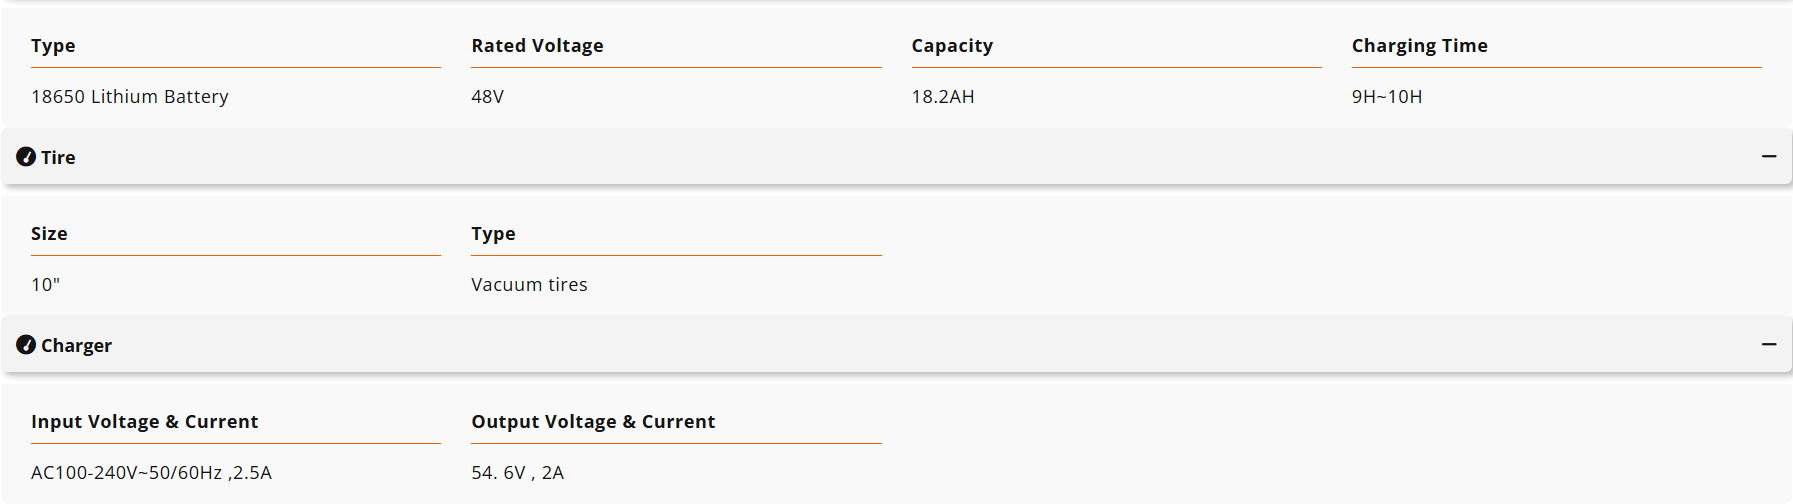Click the Charging Time heading
1793x504 pixels.
click(1420, 46)
